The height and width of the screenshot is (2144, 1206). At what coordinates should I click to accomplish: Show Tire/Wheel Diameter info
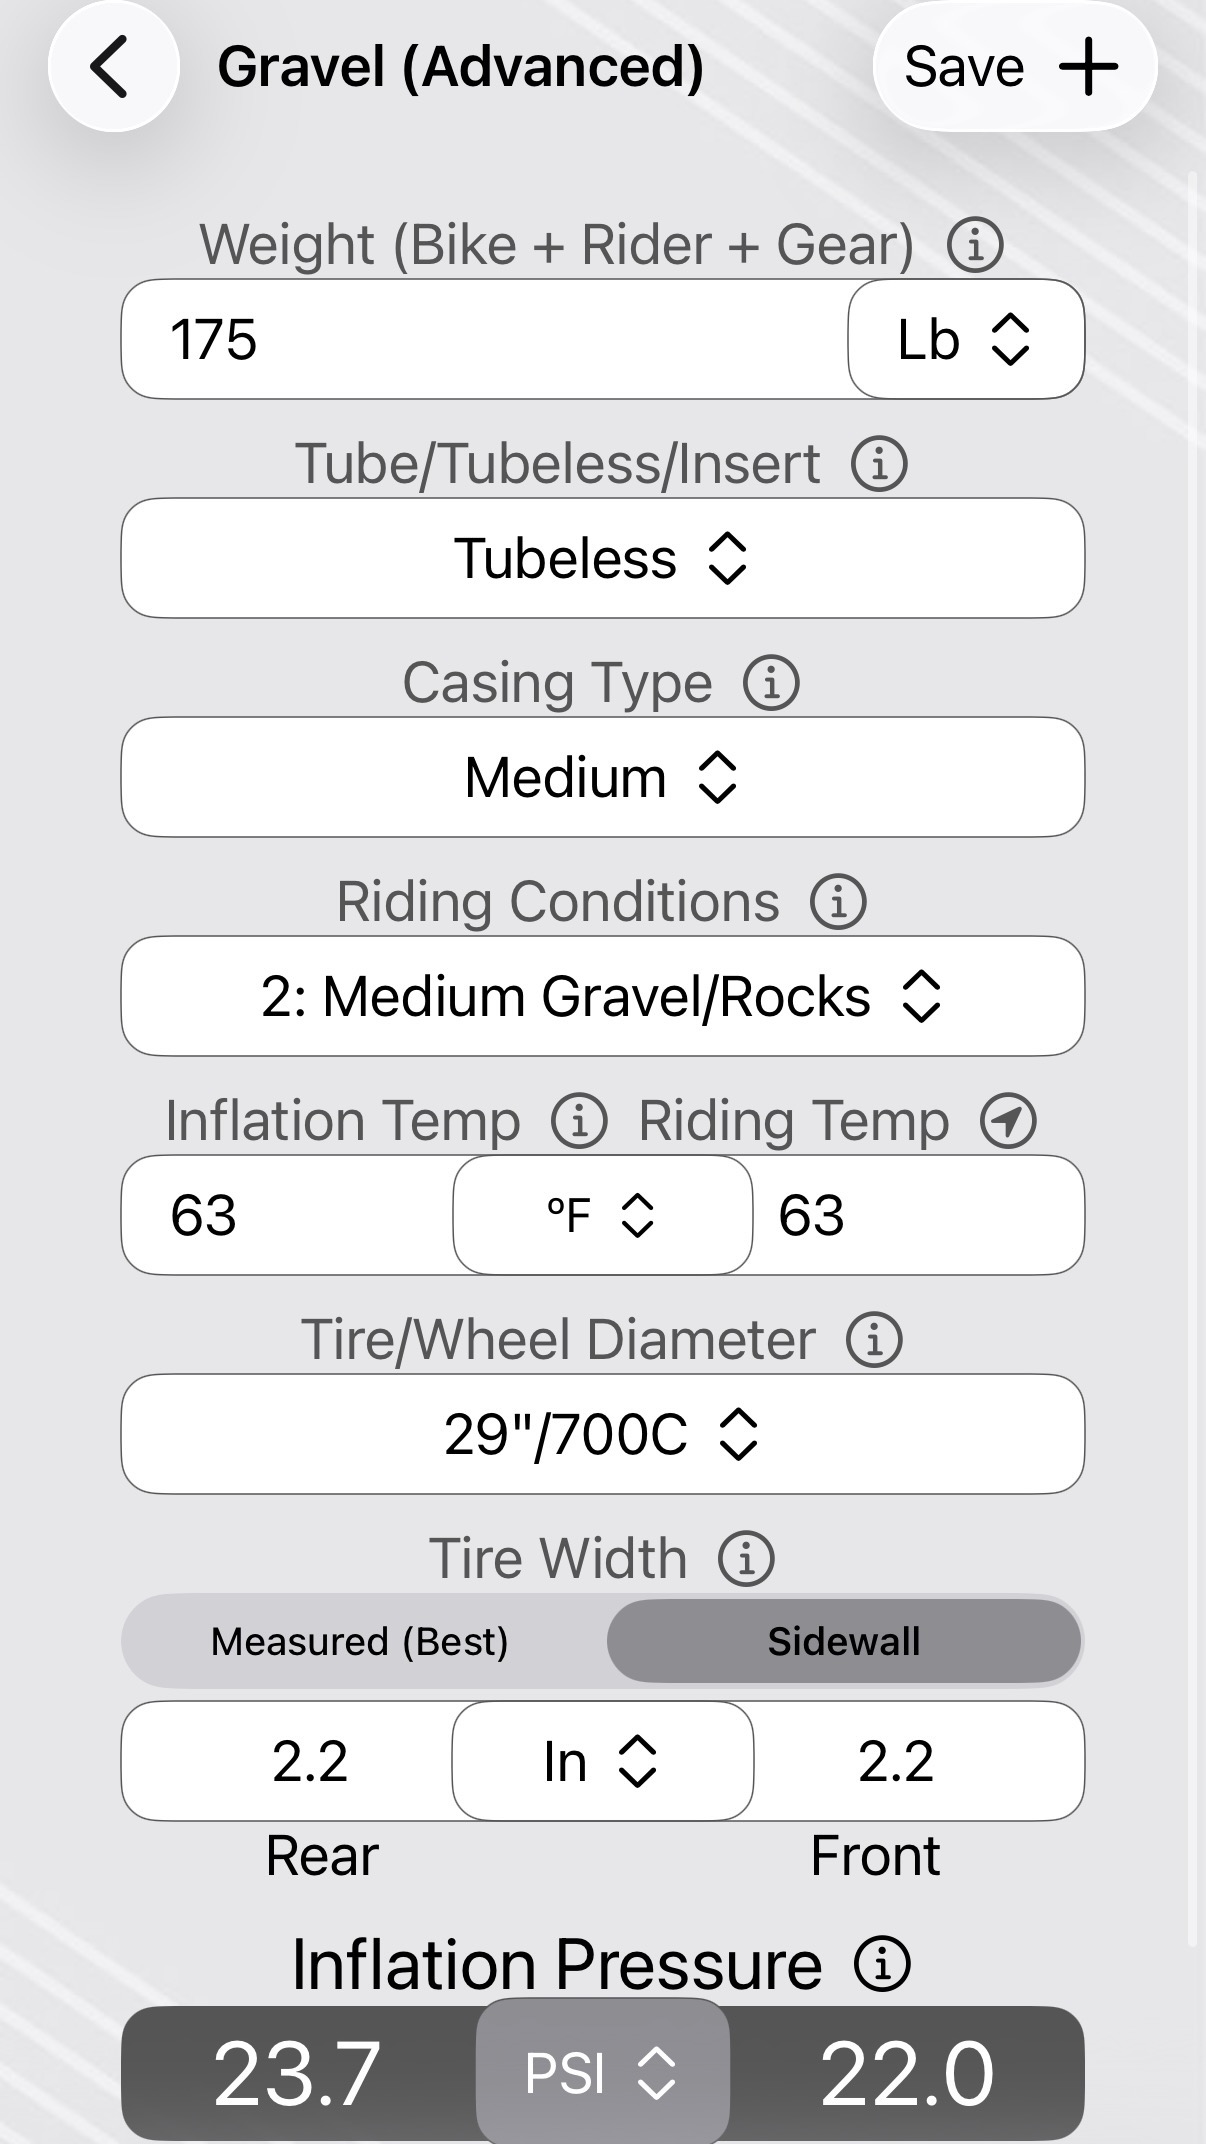coord(874,1340)
